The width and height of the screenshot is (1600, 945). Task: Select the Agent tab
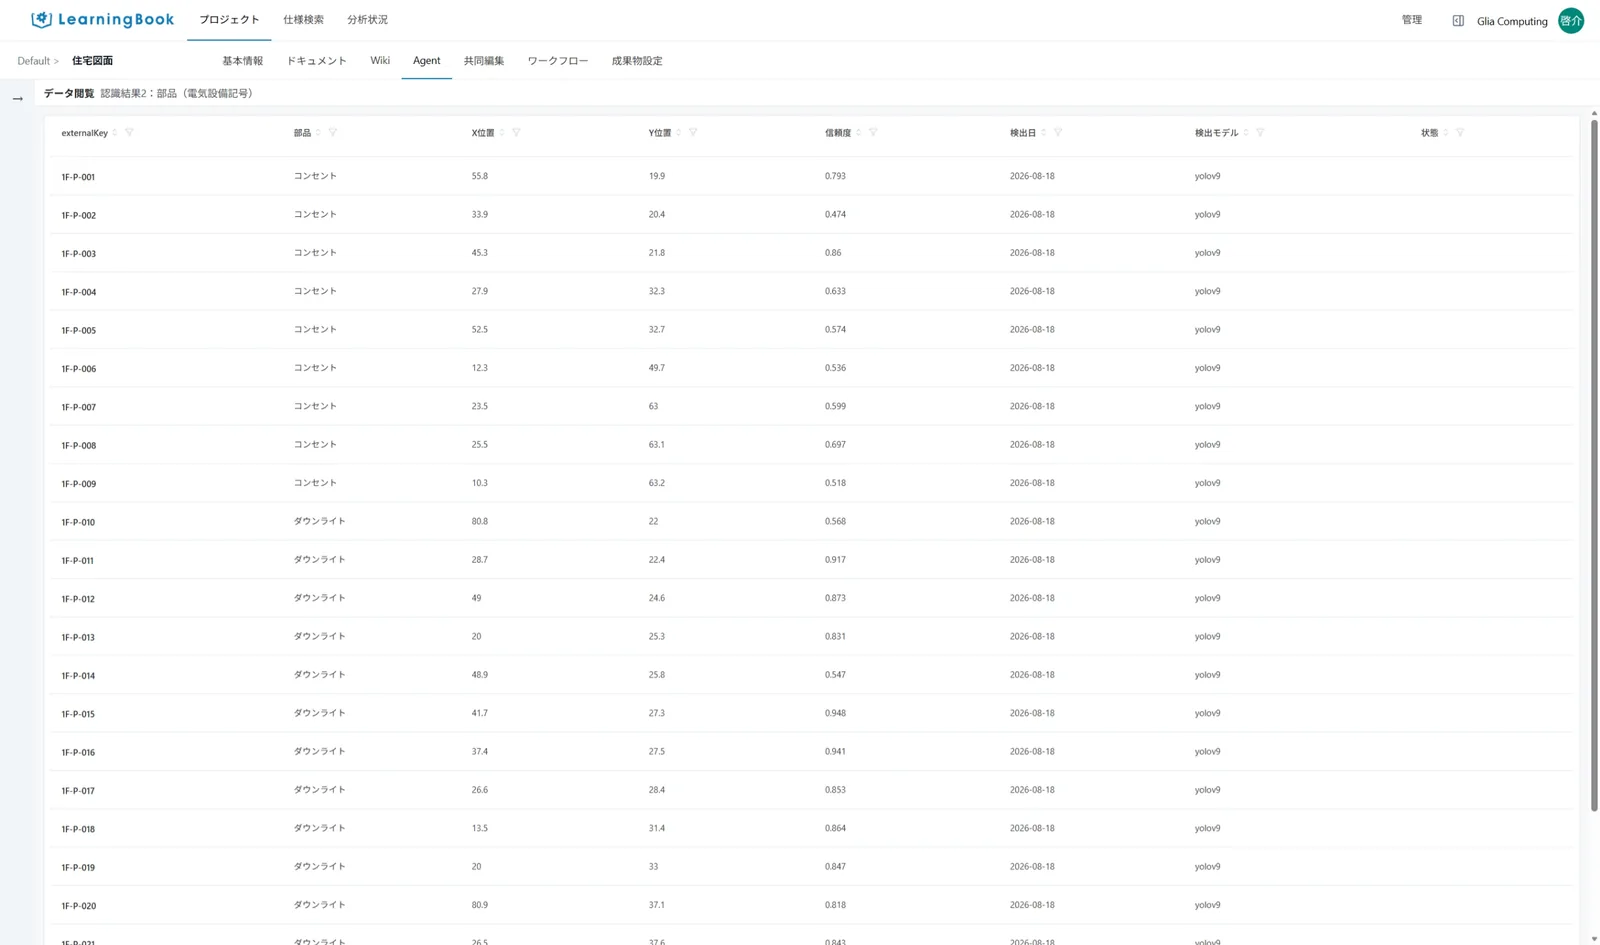pyautogui.click(x=426, y=61)
